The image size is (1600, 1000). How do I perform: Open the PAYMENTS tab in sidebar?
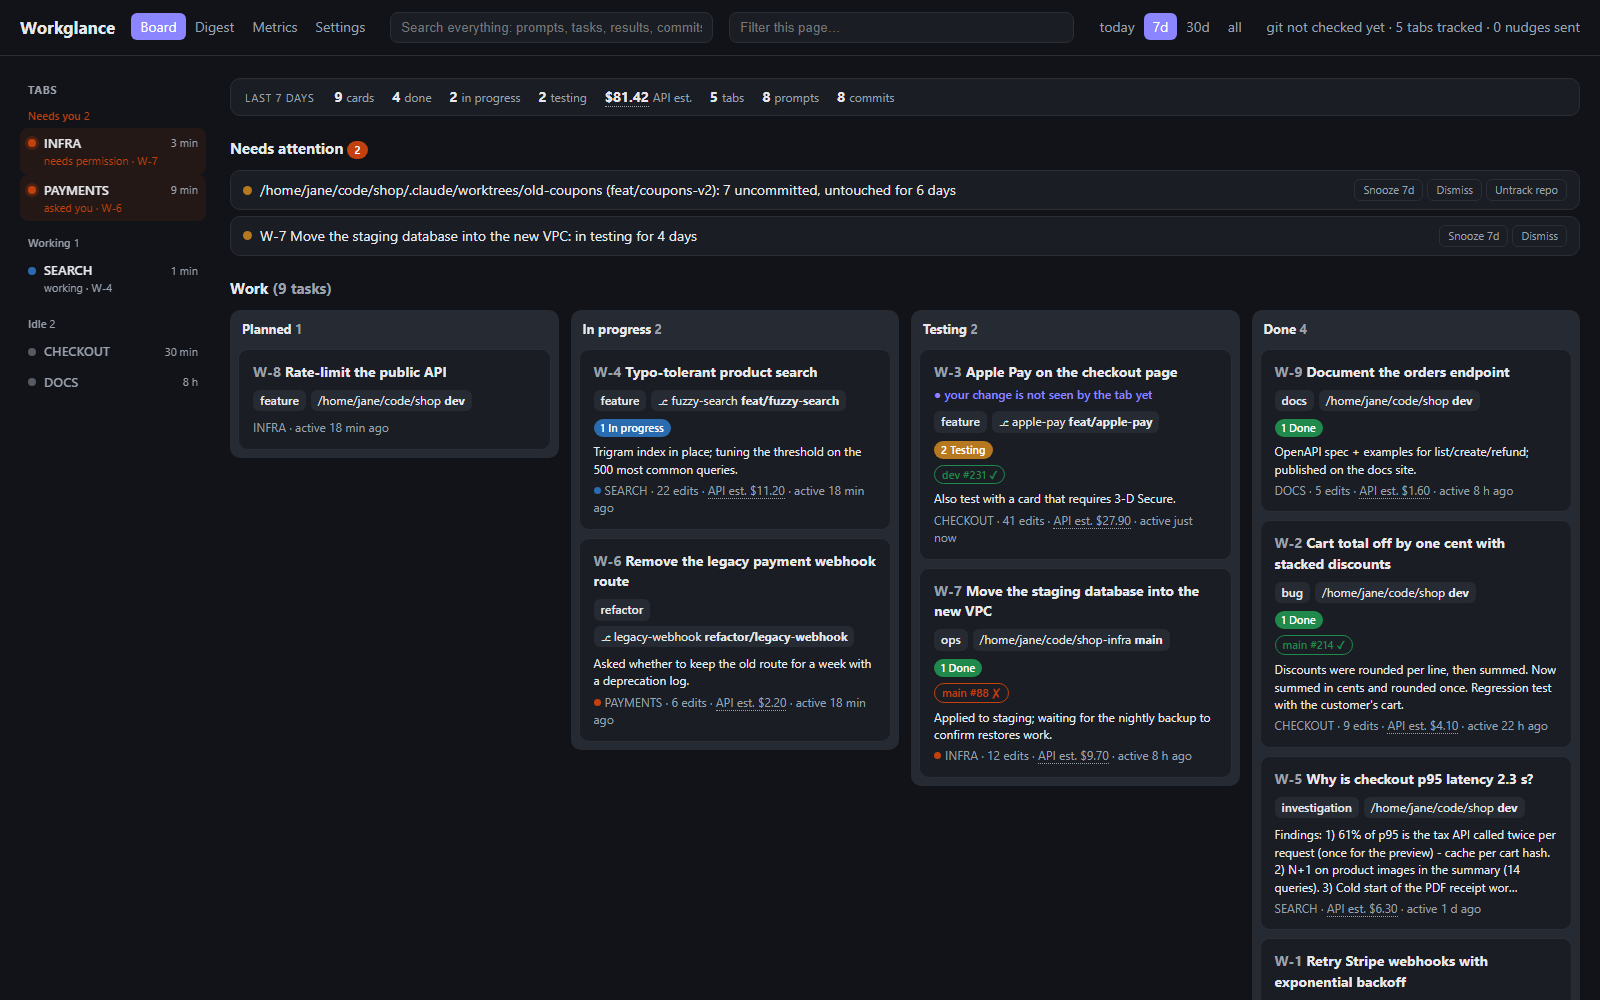(113, 198)
